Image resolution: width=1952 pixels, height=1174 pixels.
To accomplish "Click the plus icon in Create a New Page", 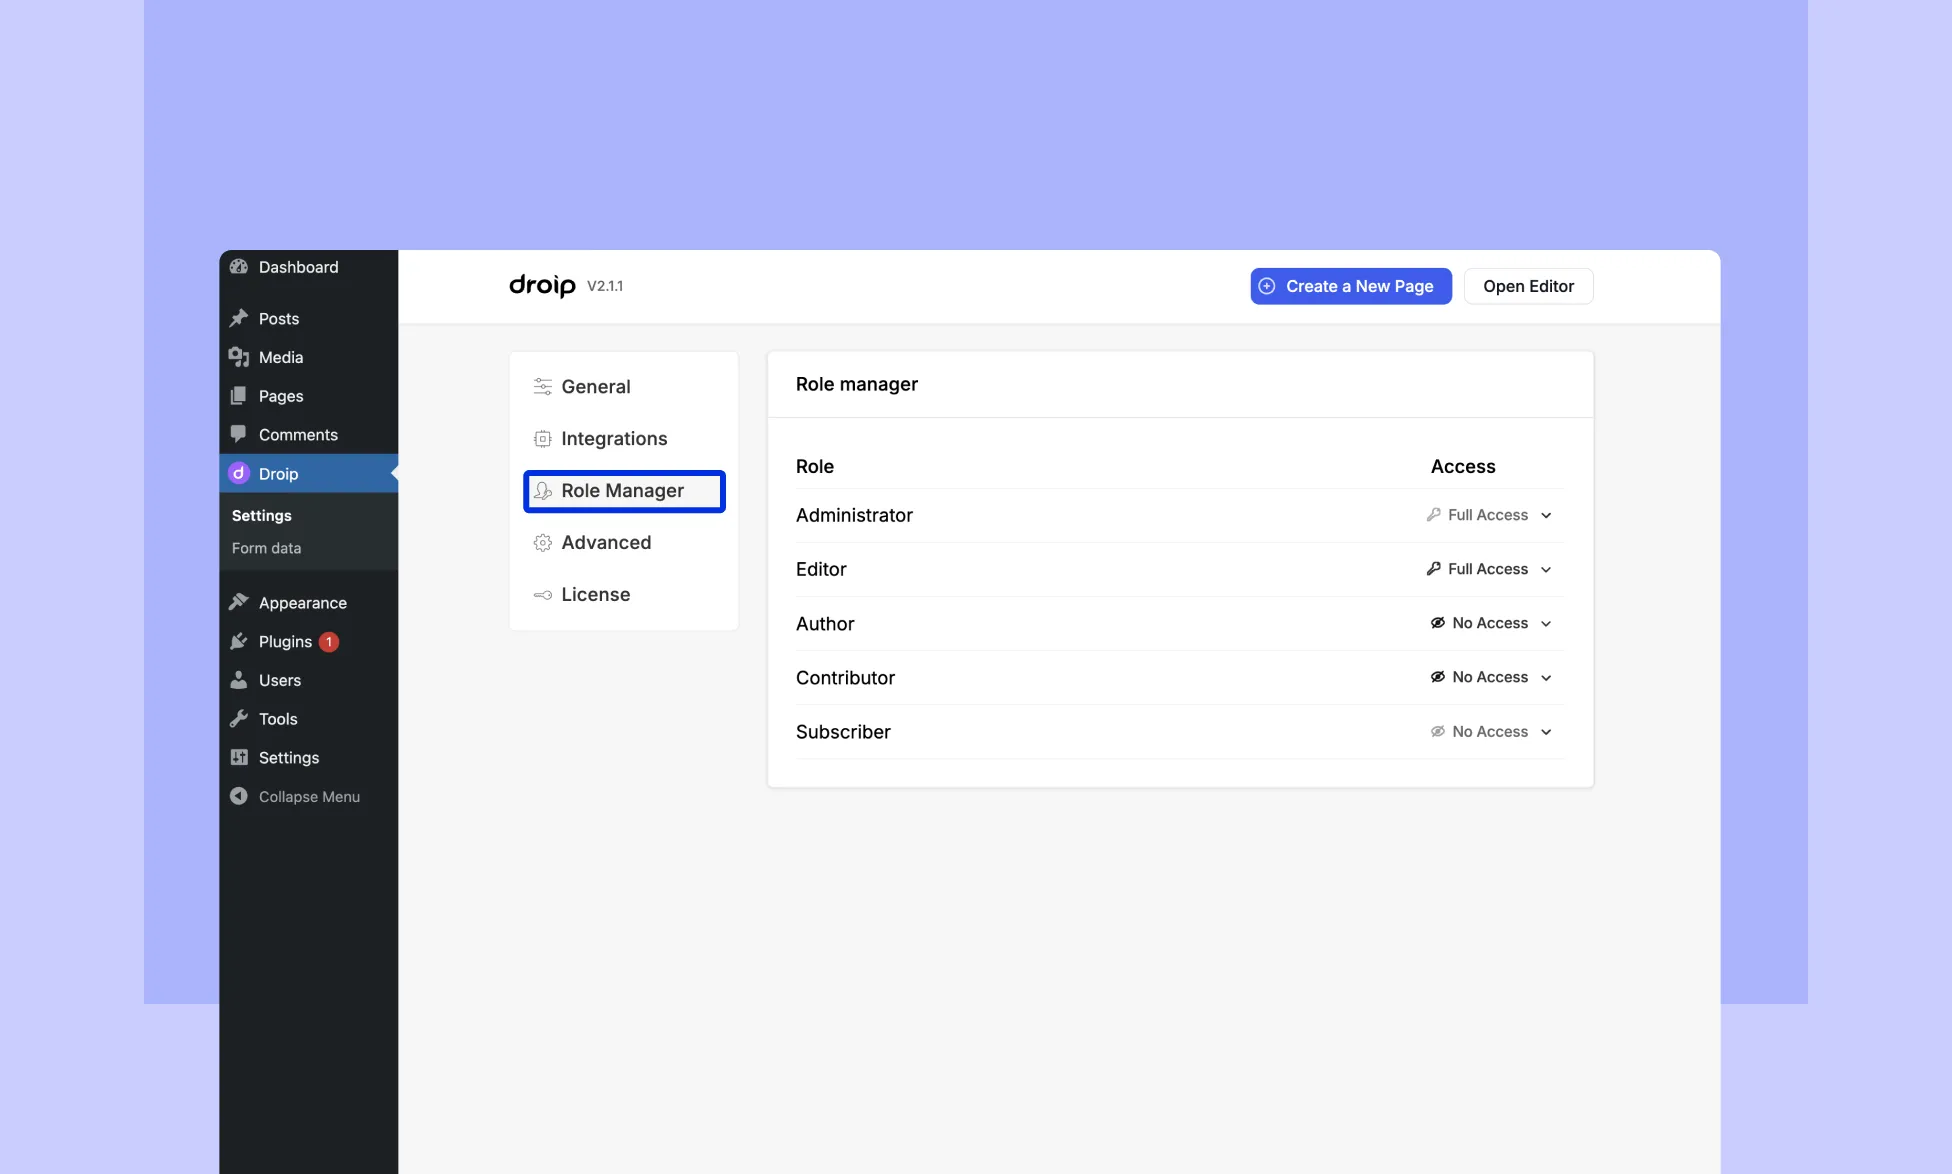I will (1266, 286).
